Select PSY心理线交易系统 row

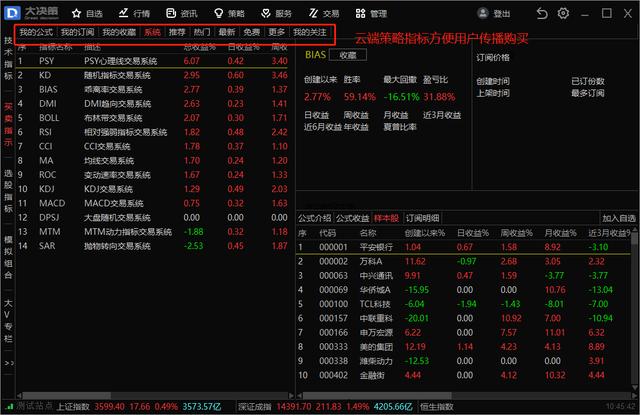(x=152, y=61)
